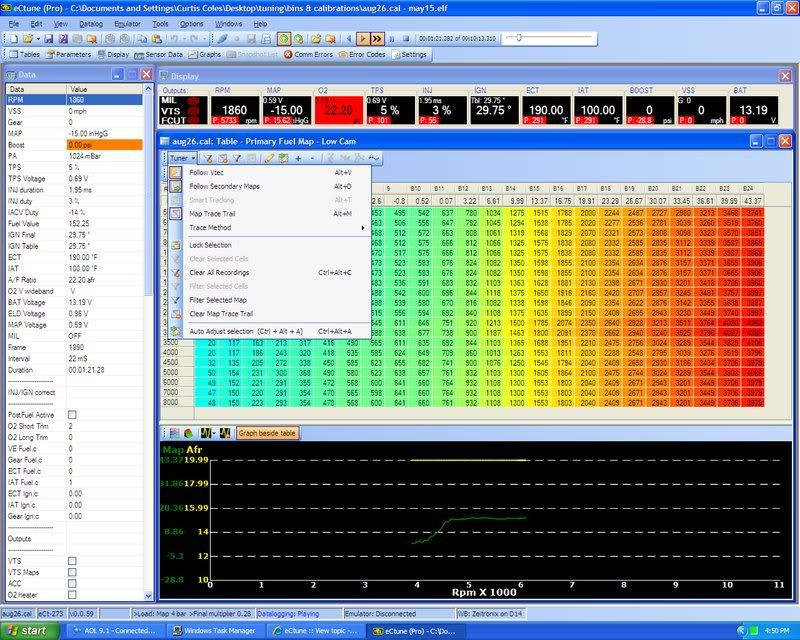Click the New file icon in the toolbar

[14, 39]
